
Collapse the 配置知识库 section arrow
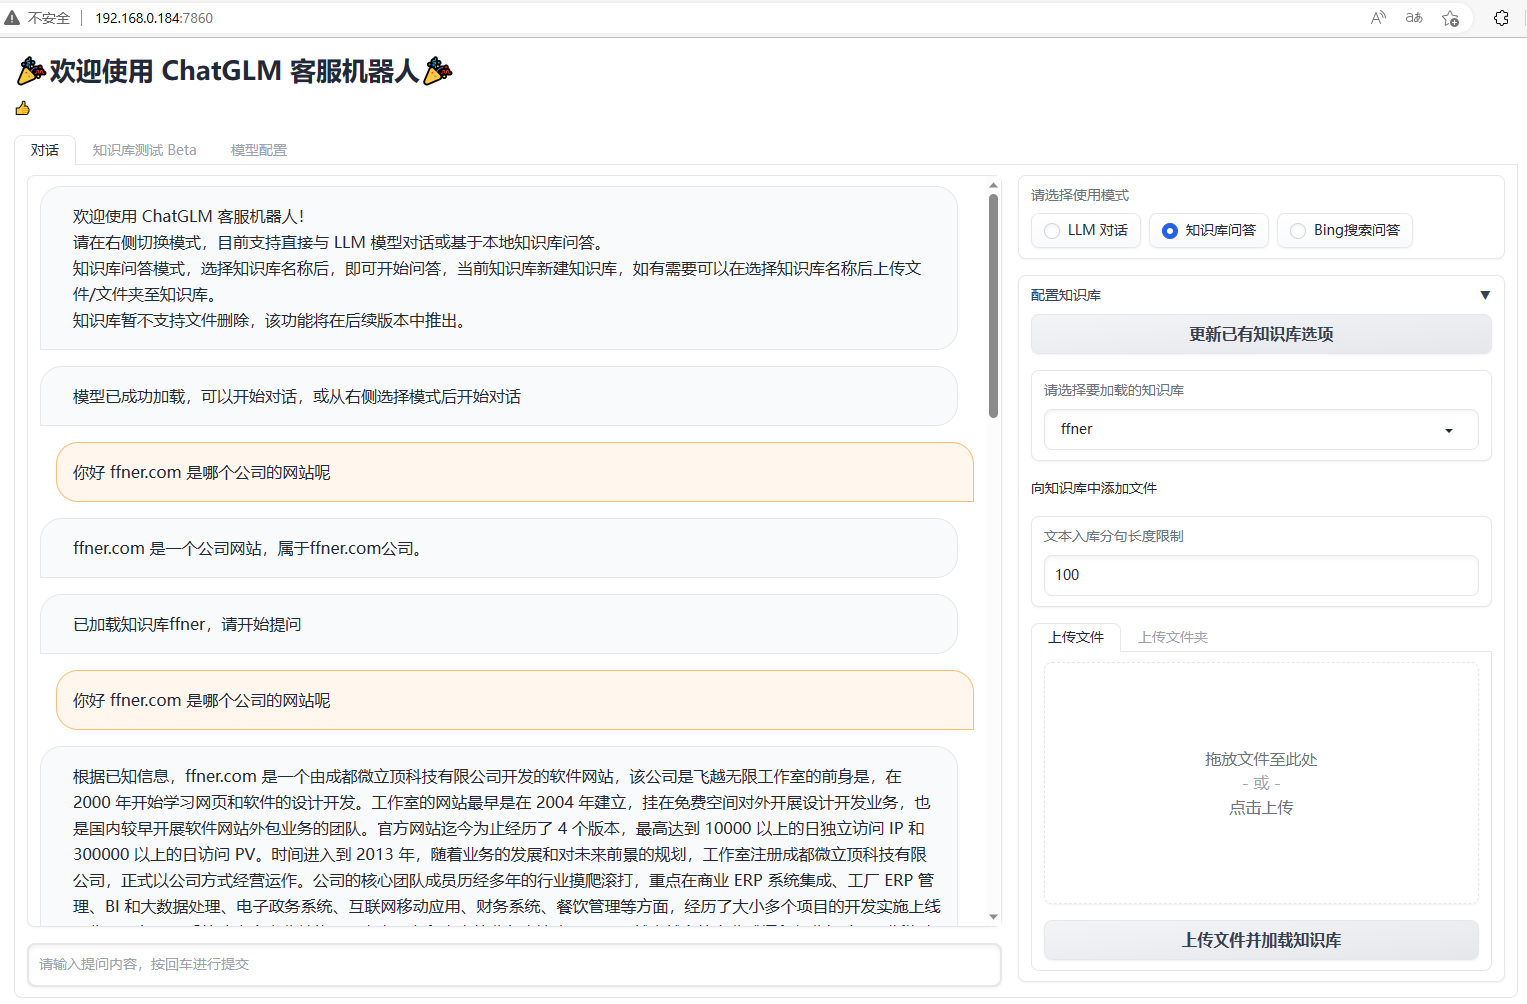(1485, 295)
